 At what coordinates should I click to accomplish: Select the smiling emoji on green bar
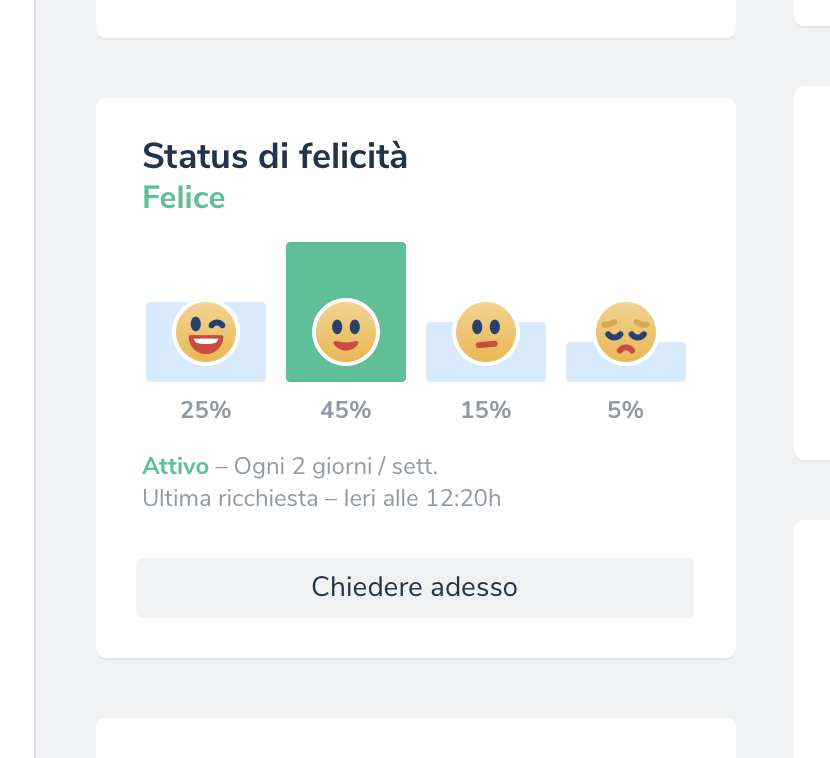click(346, 332)
